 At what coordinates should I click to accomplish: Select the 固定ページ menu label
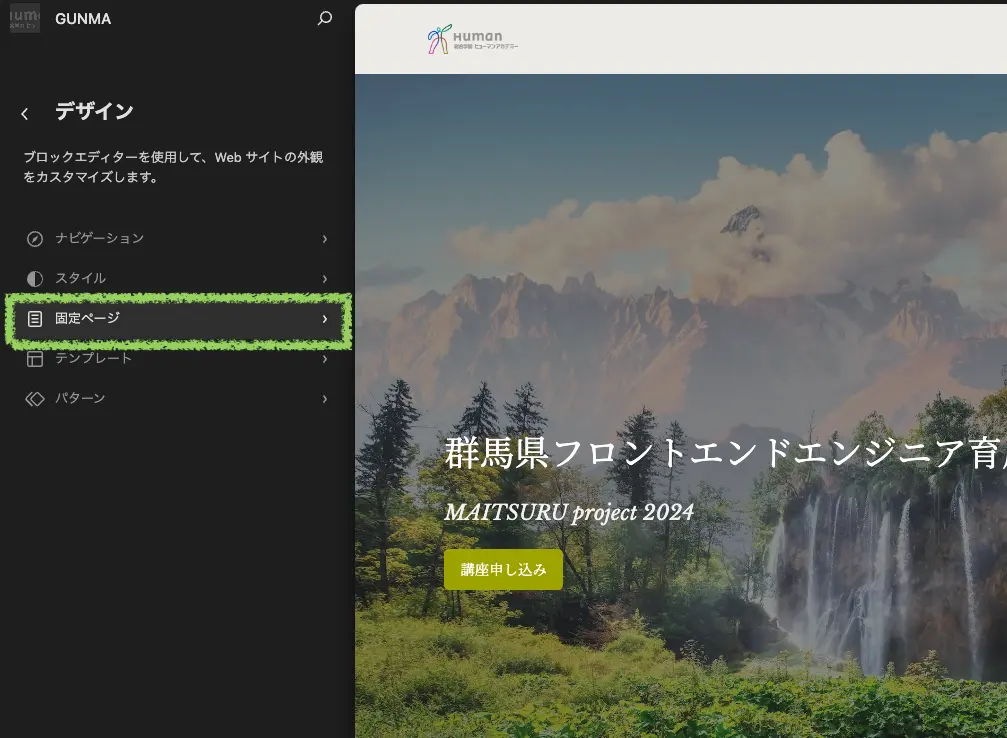(x=87, y=319)
